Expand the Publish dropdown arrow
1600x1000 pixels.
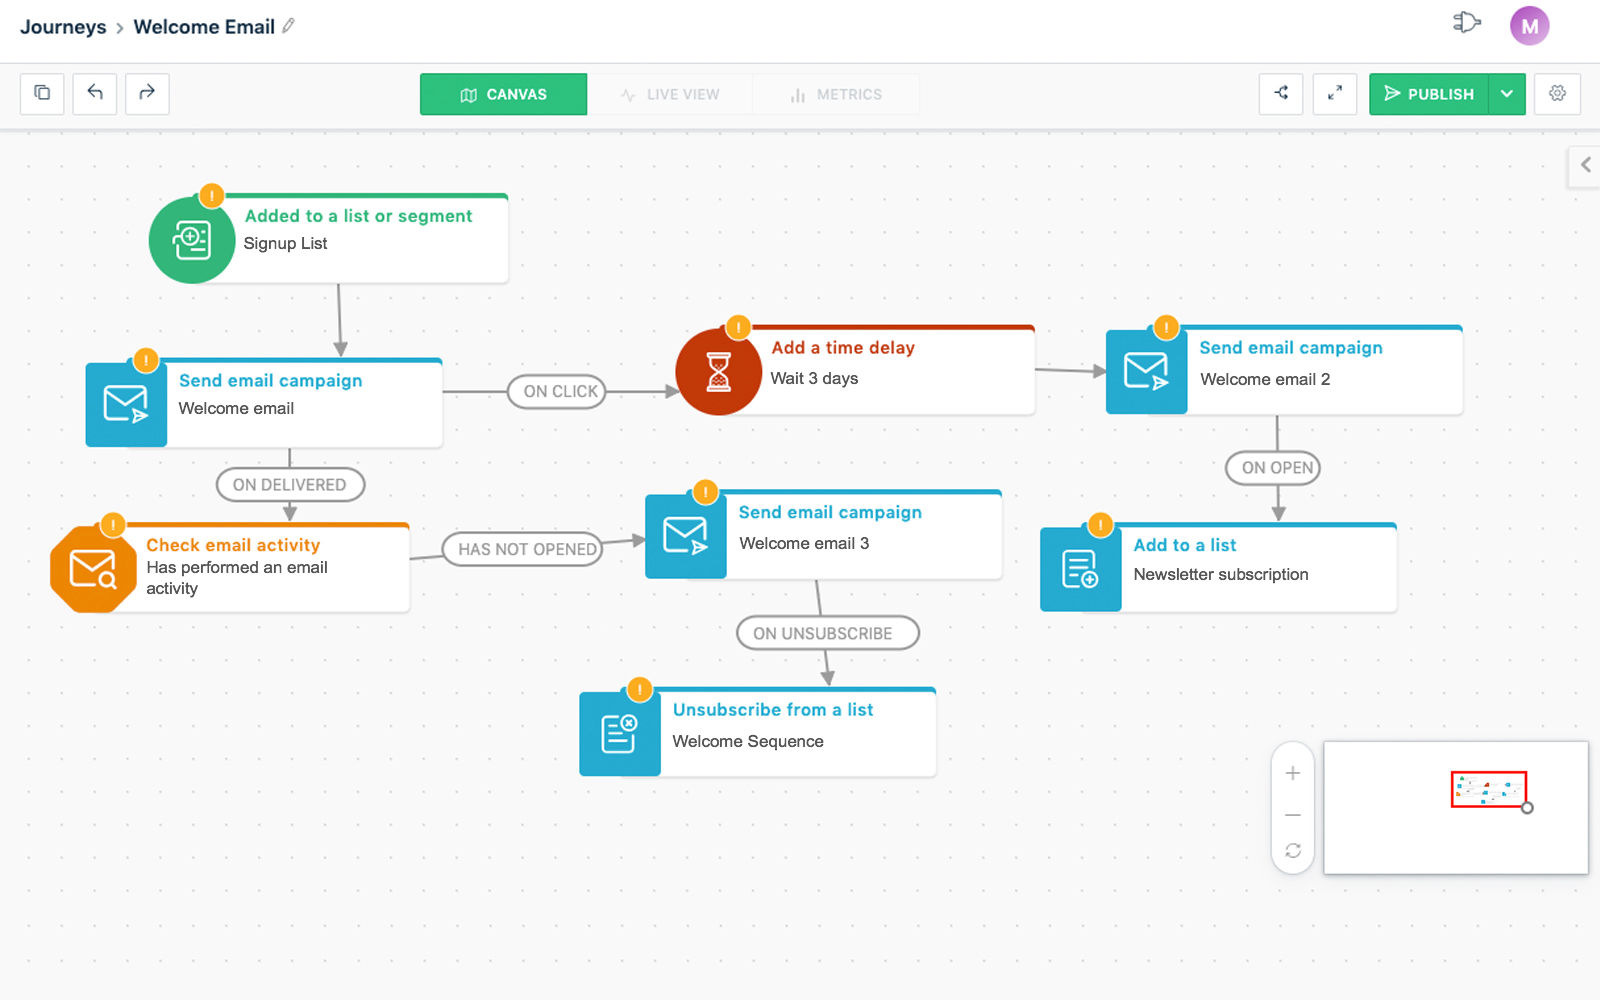tap(1507, 94)
